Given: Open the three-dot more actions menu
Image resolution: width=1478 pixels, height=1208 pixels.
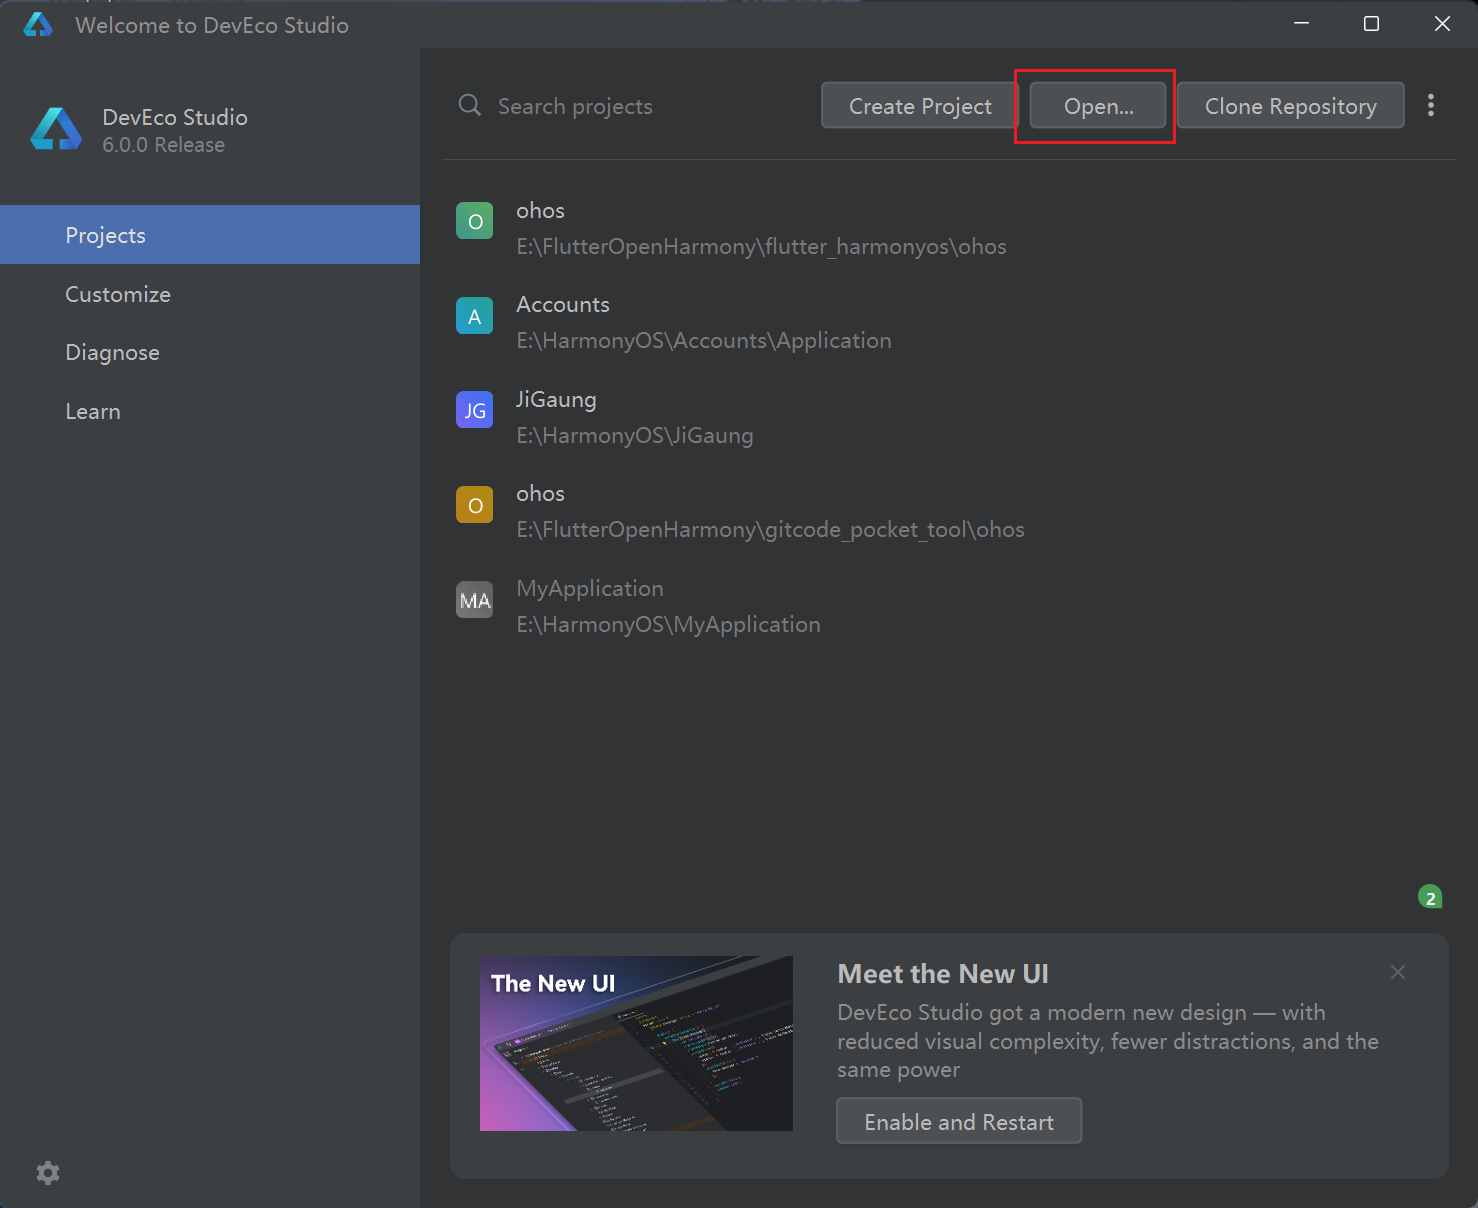Looking at the screenshot, I should (1431, 106).
